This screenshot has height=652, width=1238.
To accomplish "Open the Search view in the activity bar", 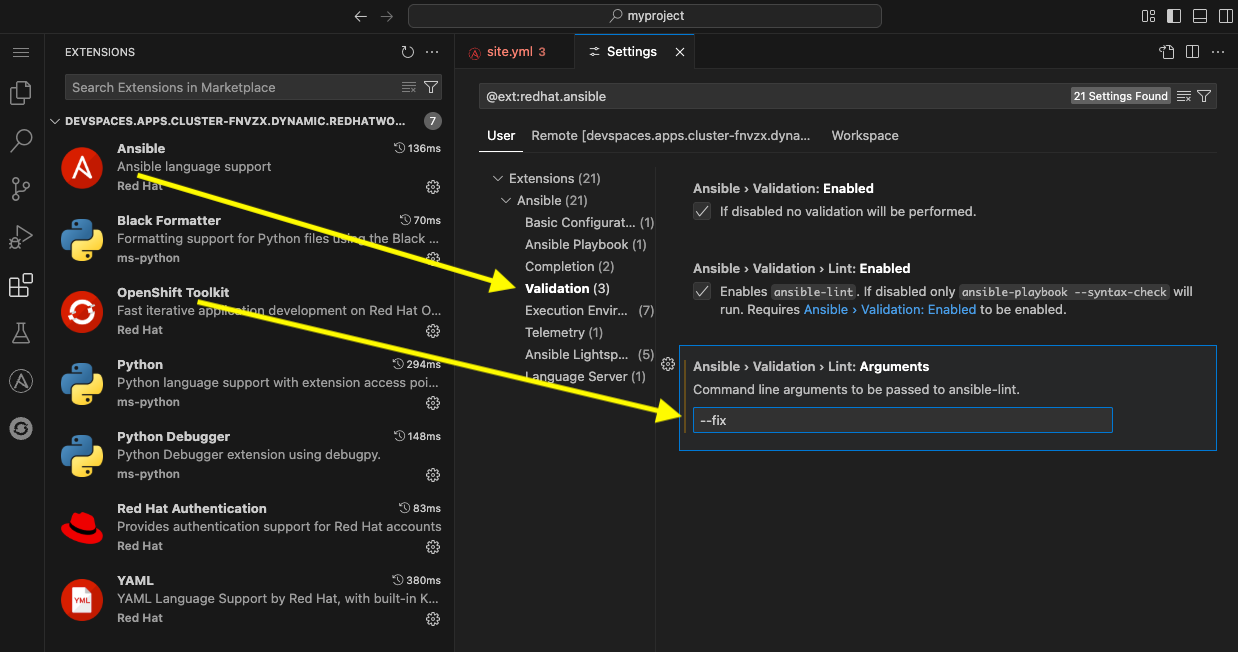I will (21, 140).
